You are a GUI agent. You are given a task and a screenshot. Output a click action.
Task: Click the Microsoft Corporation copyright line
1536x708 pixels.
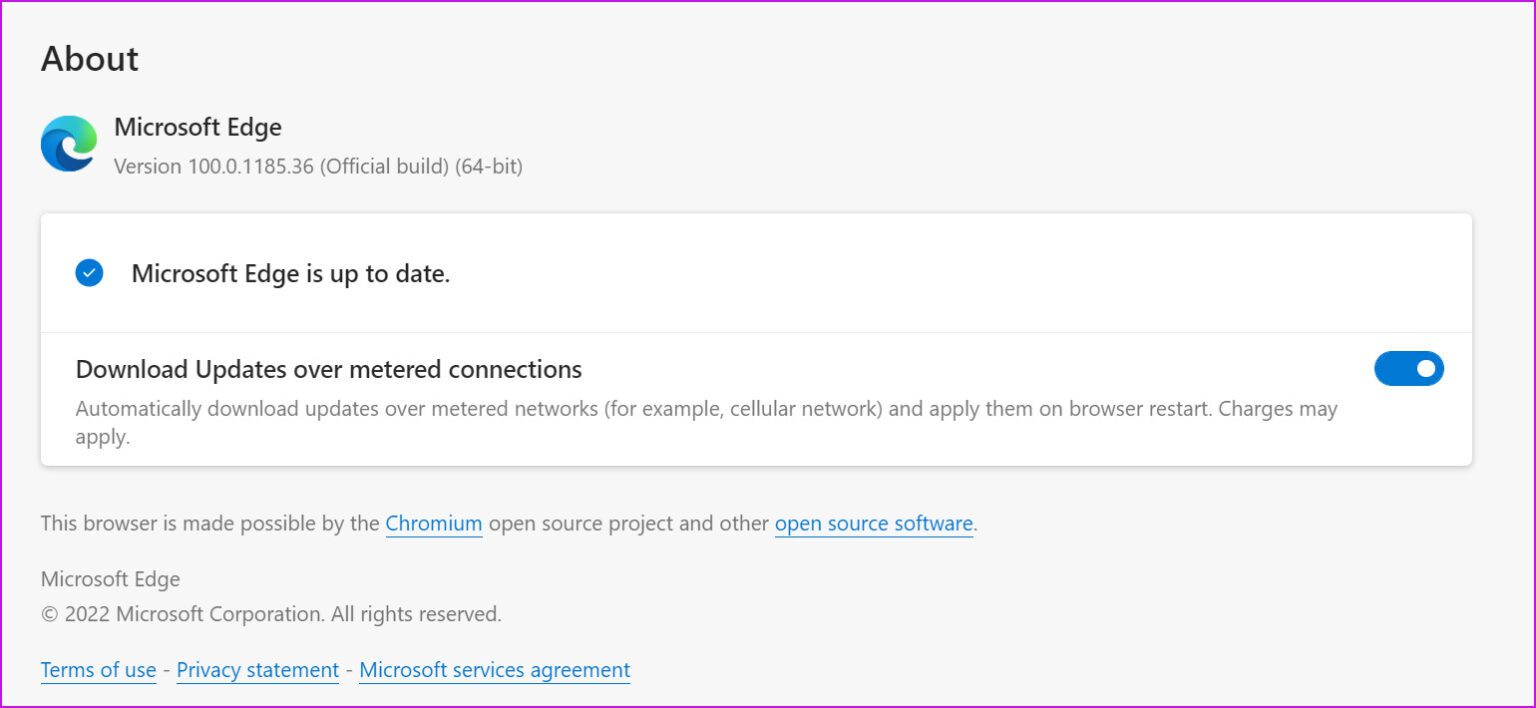point(270,613)
